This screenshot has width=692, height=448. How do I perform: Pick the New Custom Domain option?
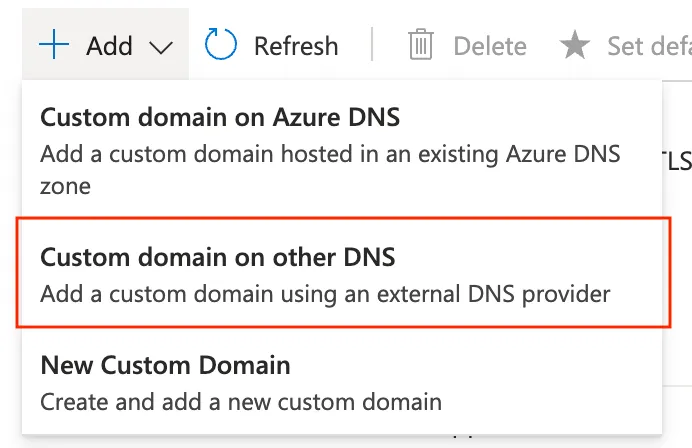coord(342,382)
